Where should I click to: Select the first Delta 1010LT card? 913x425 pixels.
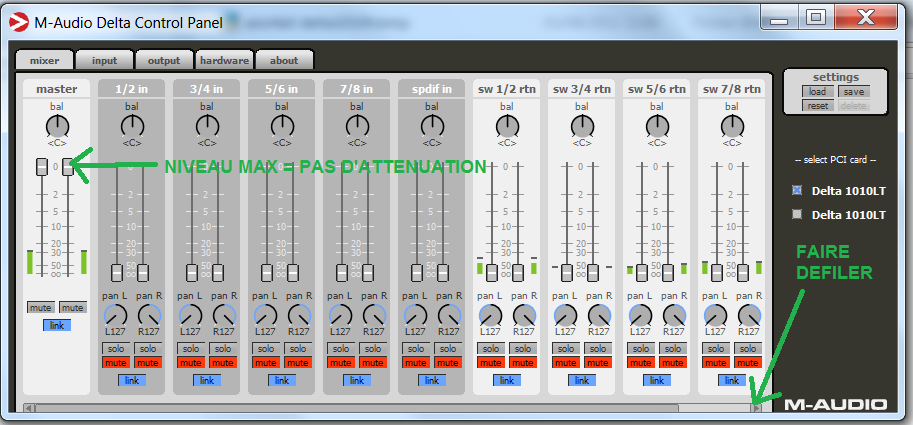click(x=797, y=190)
